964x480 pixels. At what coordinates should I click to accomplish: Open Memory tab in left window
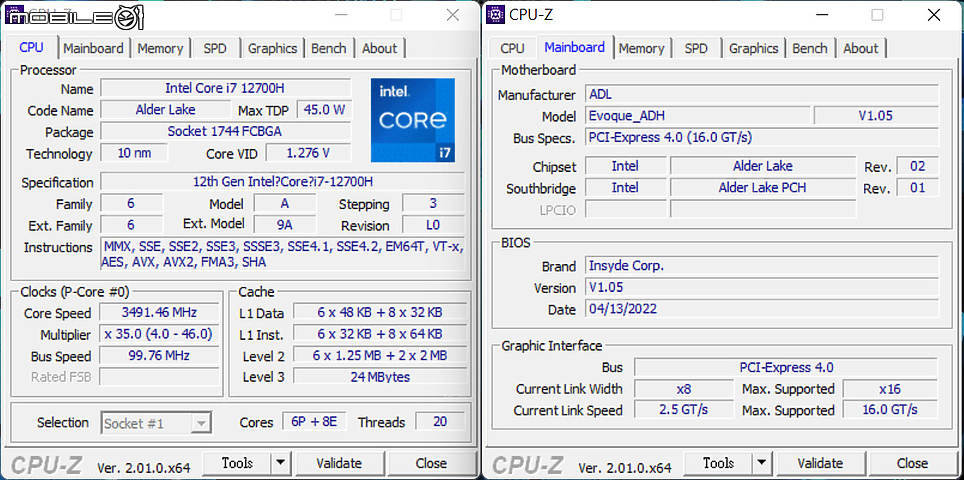tap(160, 48)
